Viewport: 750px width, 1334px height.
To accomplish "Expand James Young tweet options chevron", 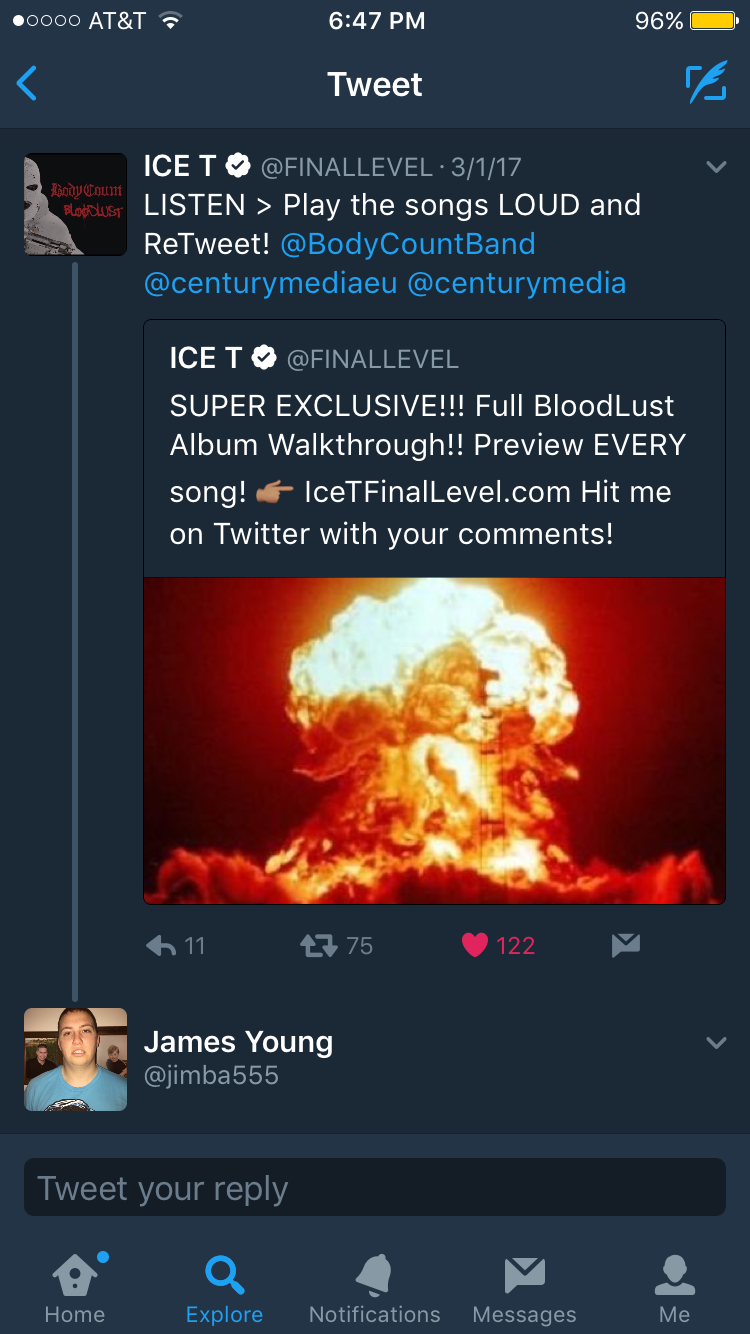I will [x=716, y=1043].
